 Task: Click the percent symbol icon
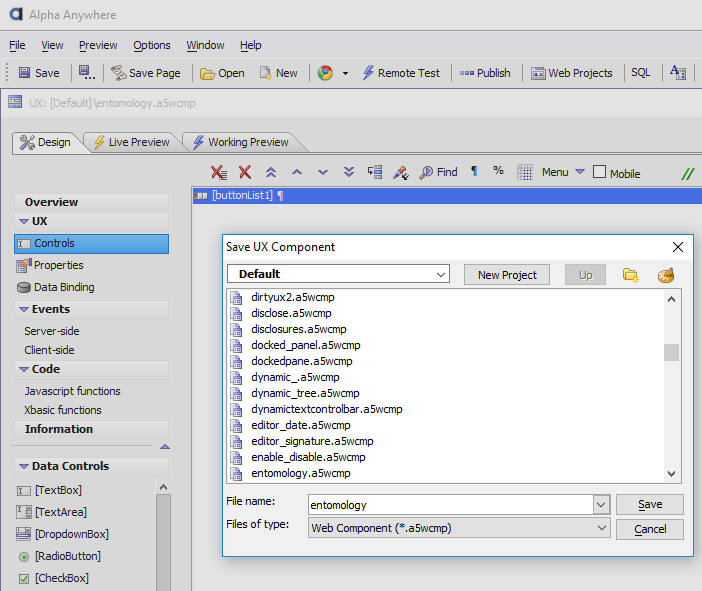[x=498, y=171]
